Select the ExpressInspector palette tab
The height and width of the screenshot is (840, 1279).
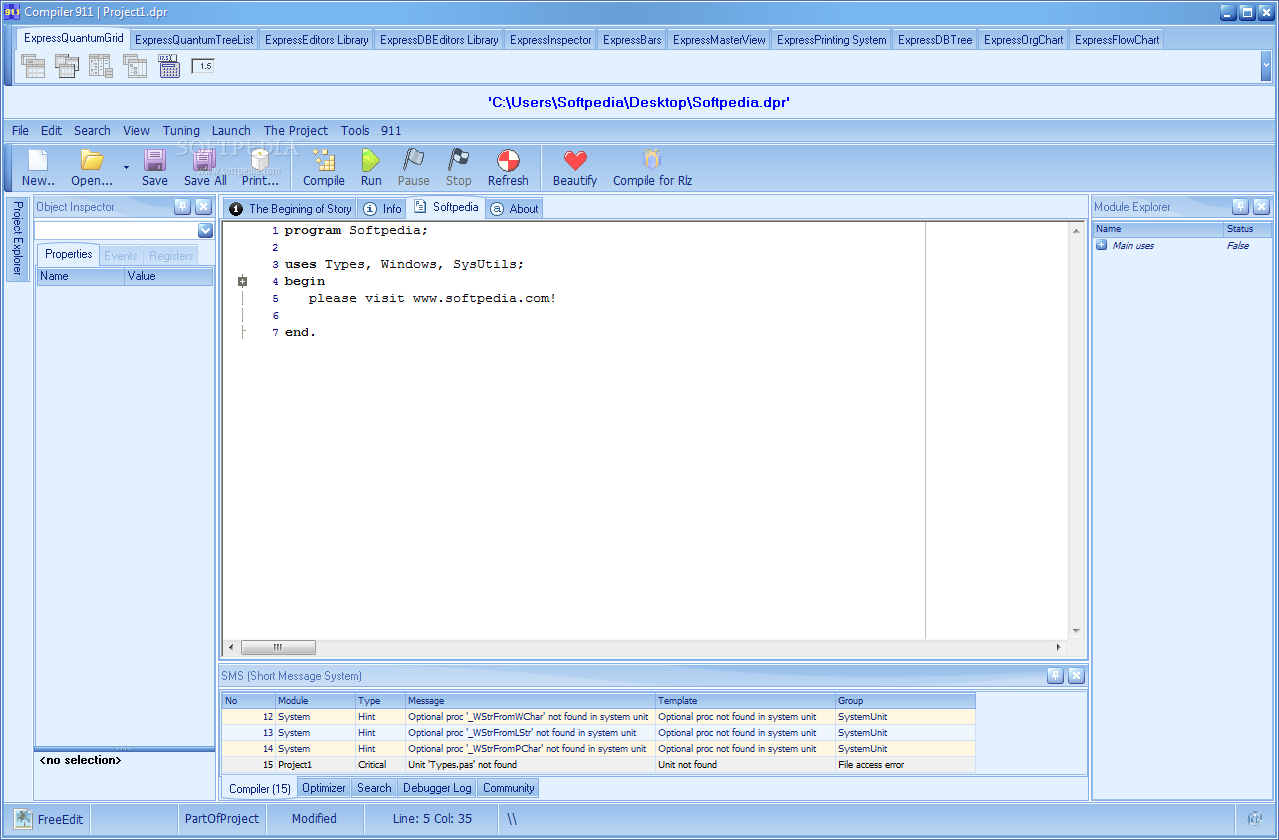pos(551,40)
